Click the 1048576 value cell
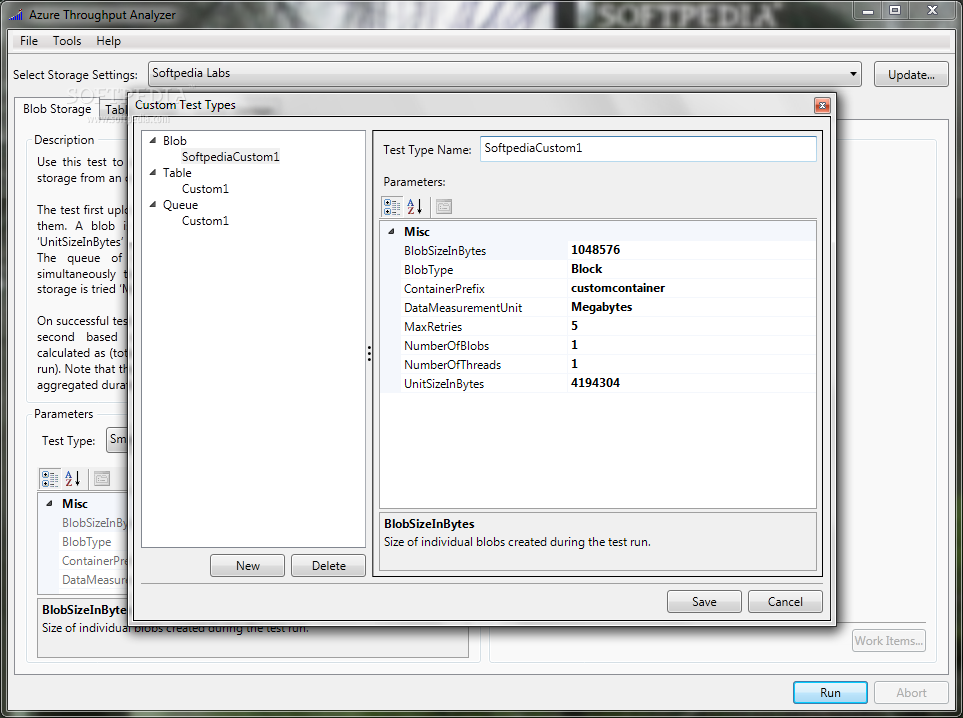 (x=692, y=250)
